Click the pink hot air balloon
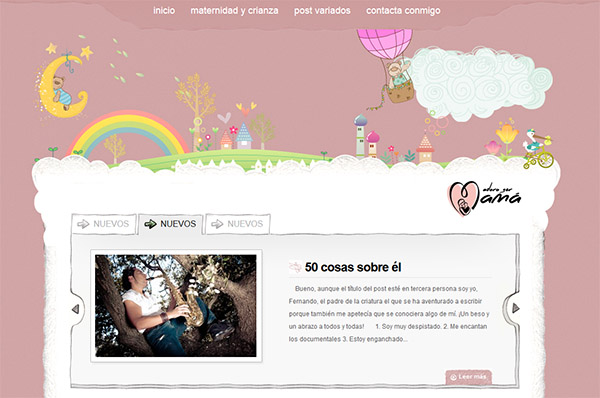This screenshot has width=600, height=398. tap(385, 43)
